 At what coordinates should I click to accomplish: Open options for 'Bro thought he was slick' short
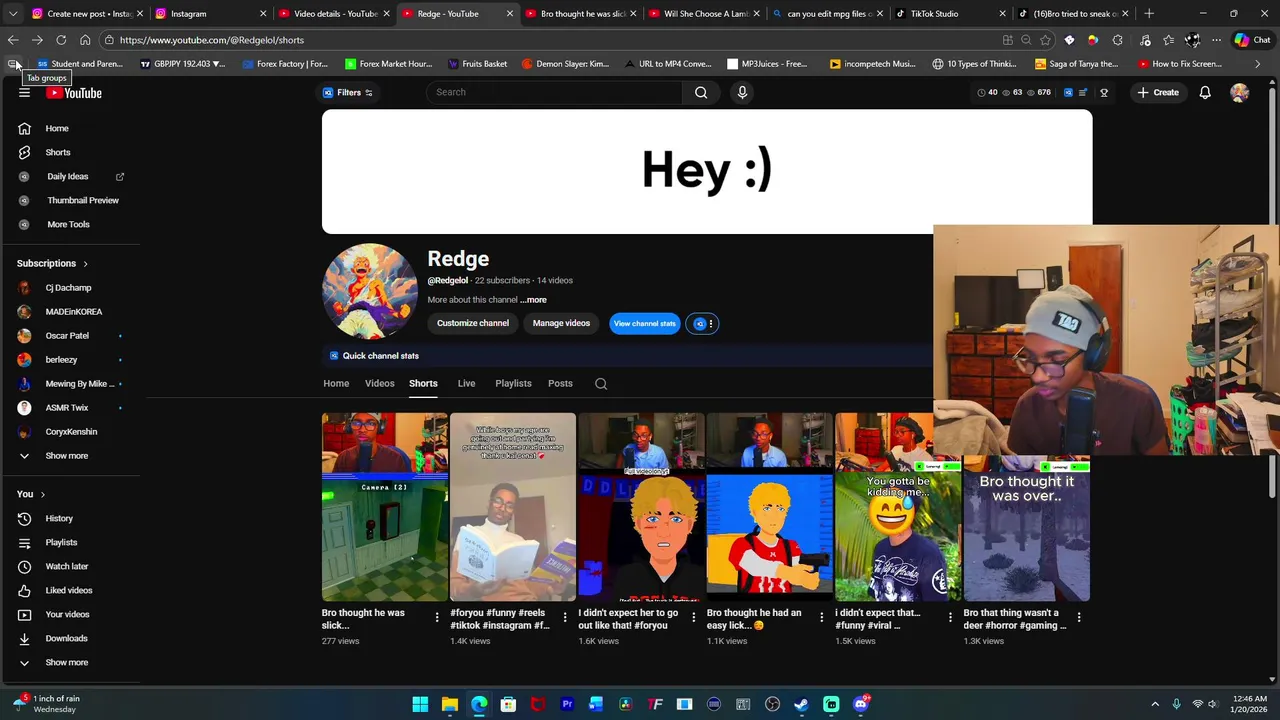coord(436,617)
